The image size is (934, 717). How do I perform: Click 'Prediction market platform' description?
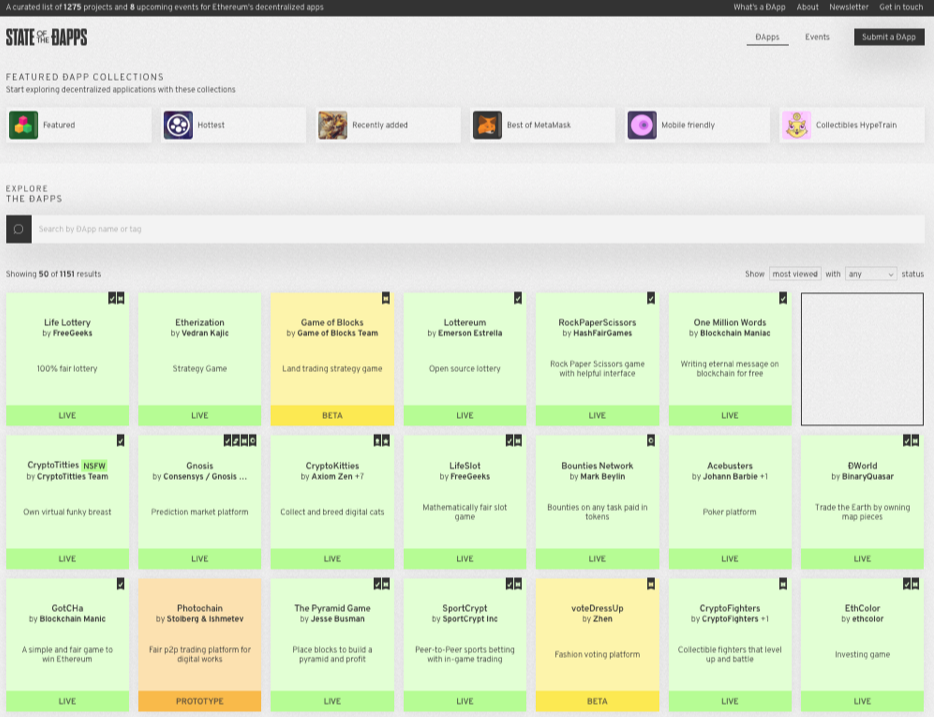click(200, 512)
